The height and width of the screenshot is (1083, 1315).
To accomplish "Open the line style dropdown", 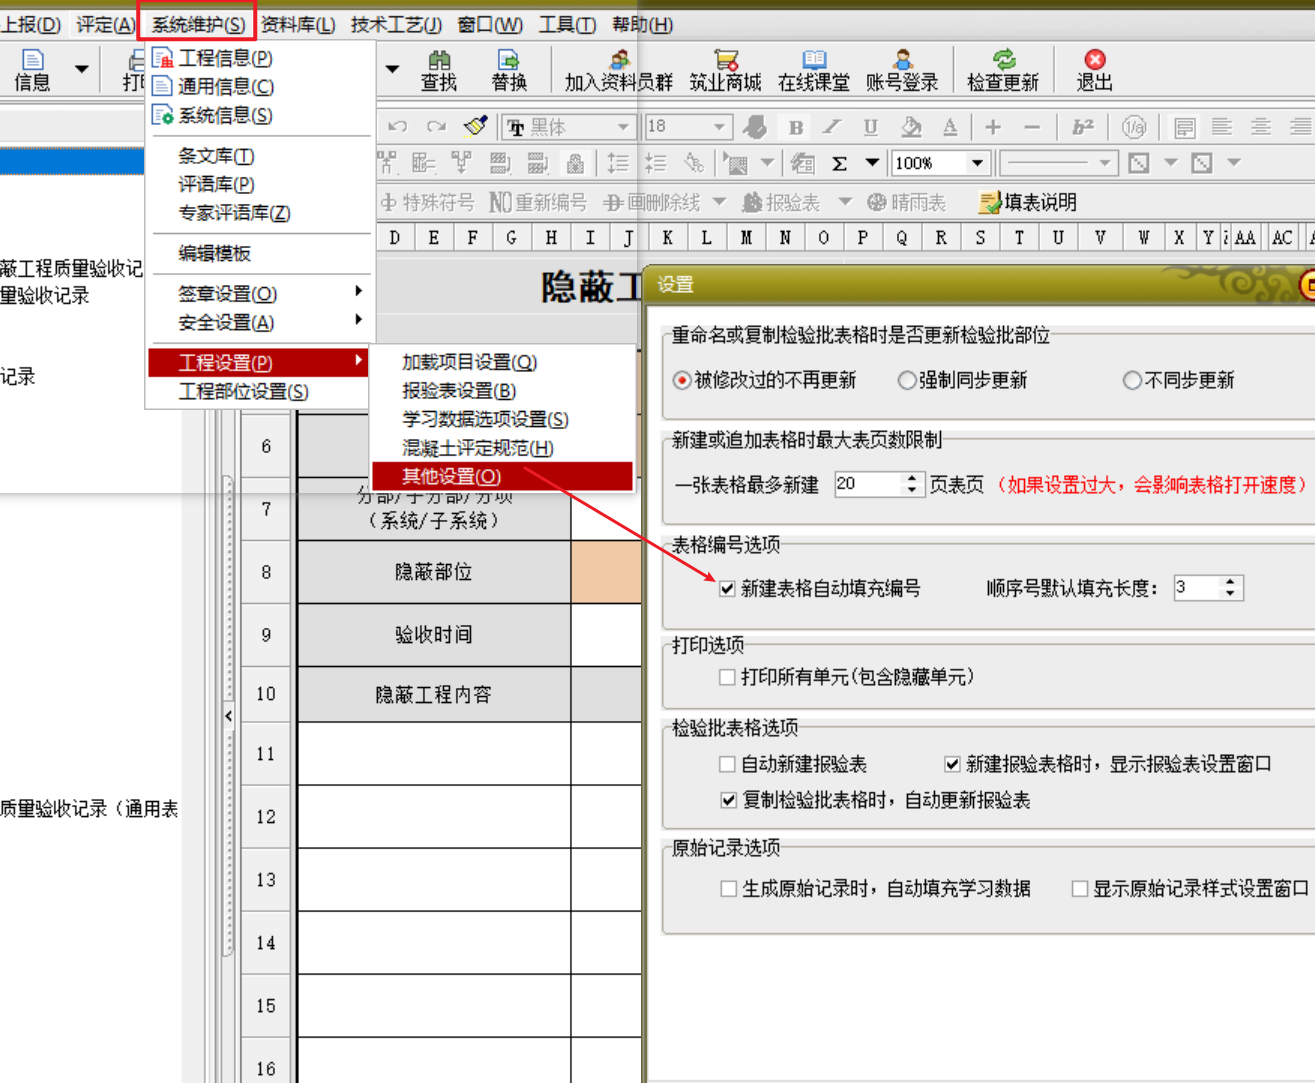I will coord(1104,163).
